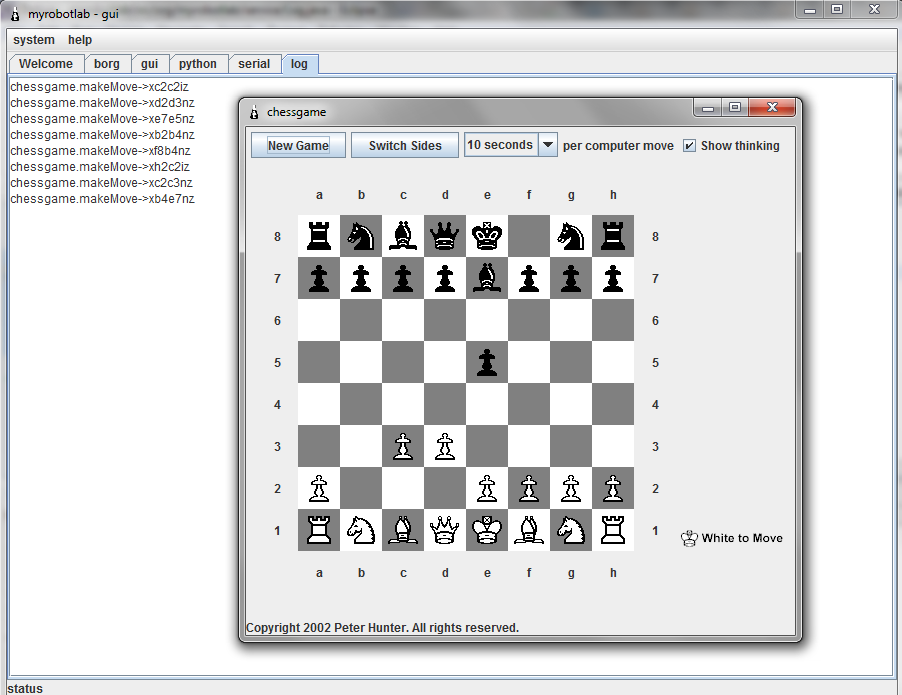Click log line makeMove->xb4e7nz

(102, 200)
